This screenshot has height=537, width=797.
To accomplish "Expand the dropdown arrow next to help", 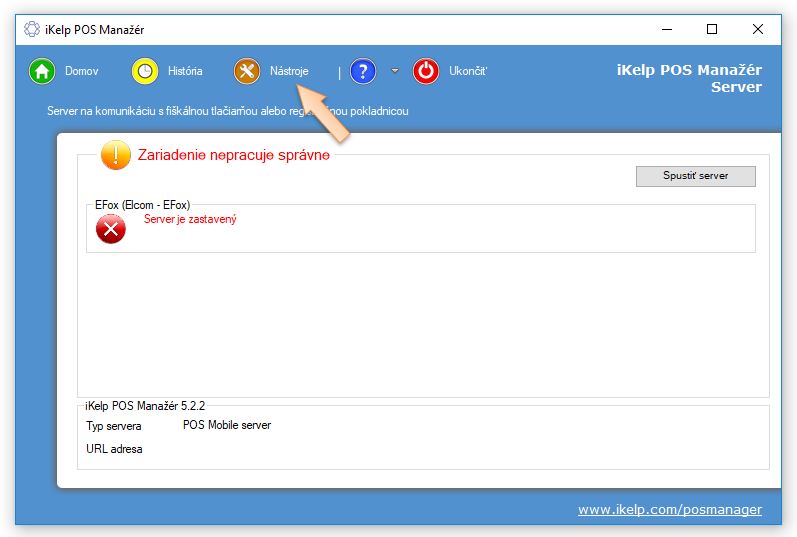I will click(x=395, y=71).
